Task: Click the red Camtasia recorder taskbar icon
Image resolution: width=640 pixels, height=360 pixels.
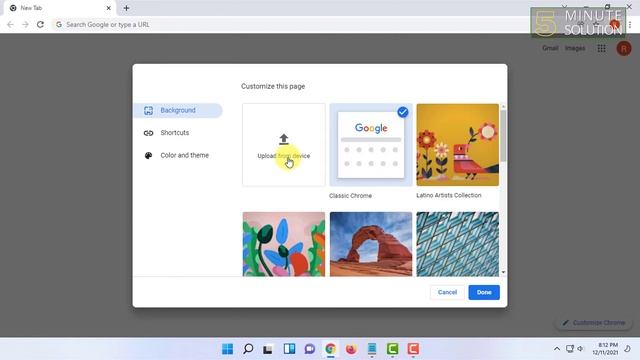Action: tap(413, 349)
